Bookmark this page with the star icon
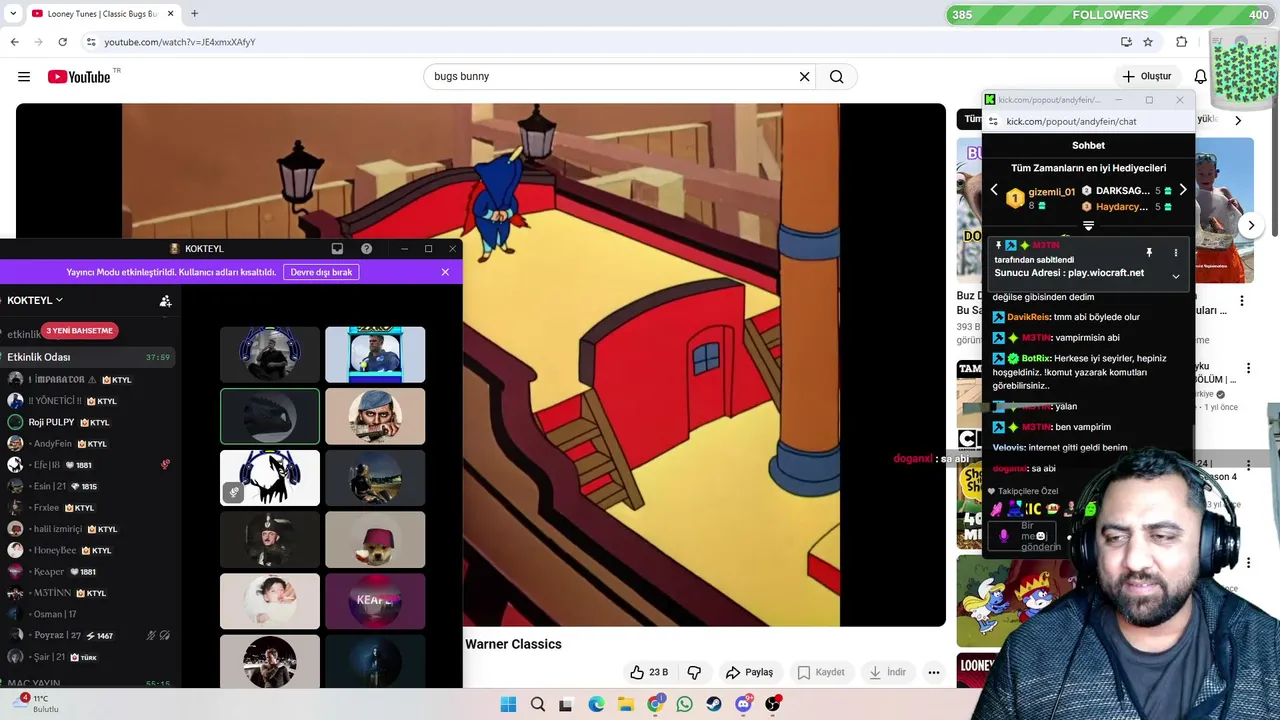The image size is (1280, 720). [x=1148, y=42]
